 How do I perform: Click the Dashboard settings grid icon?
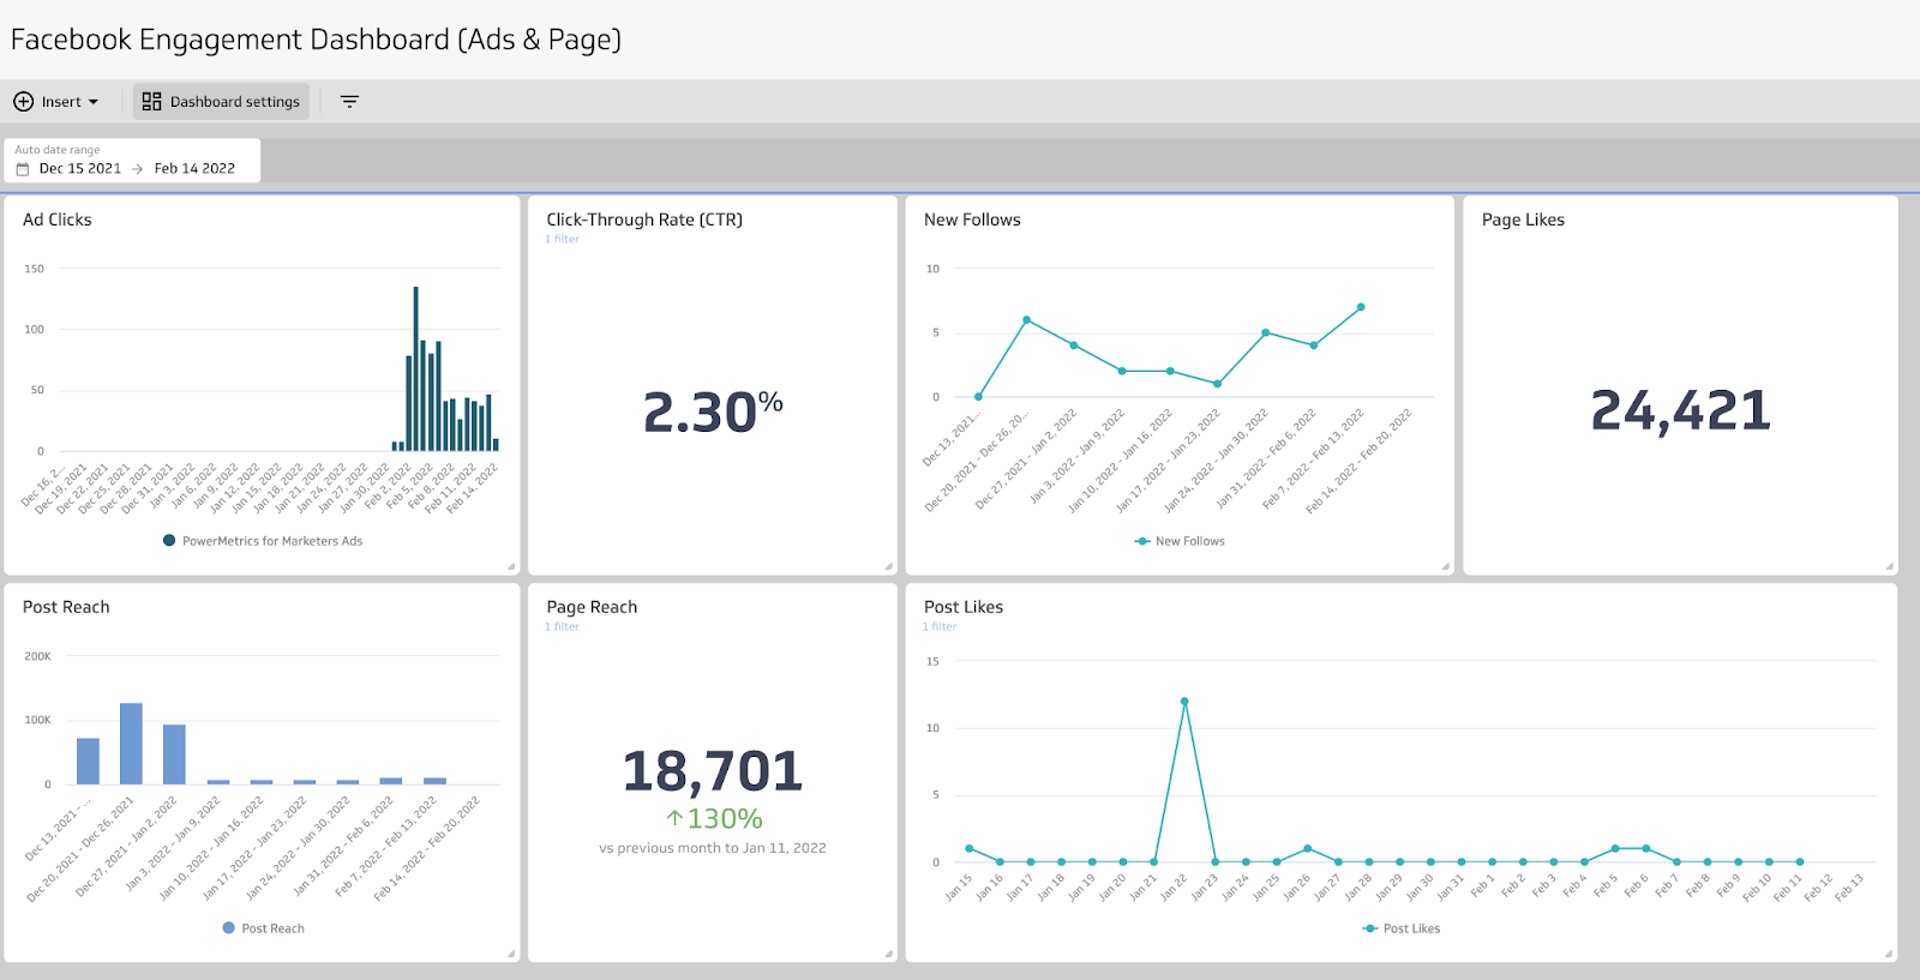[152, 101]
